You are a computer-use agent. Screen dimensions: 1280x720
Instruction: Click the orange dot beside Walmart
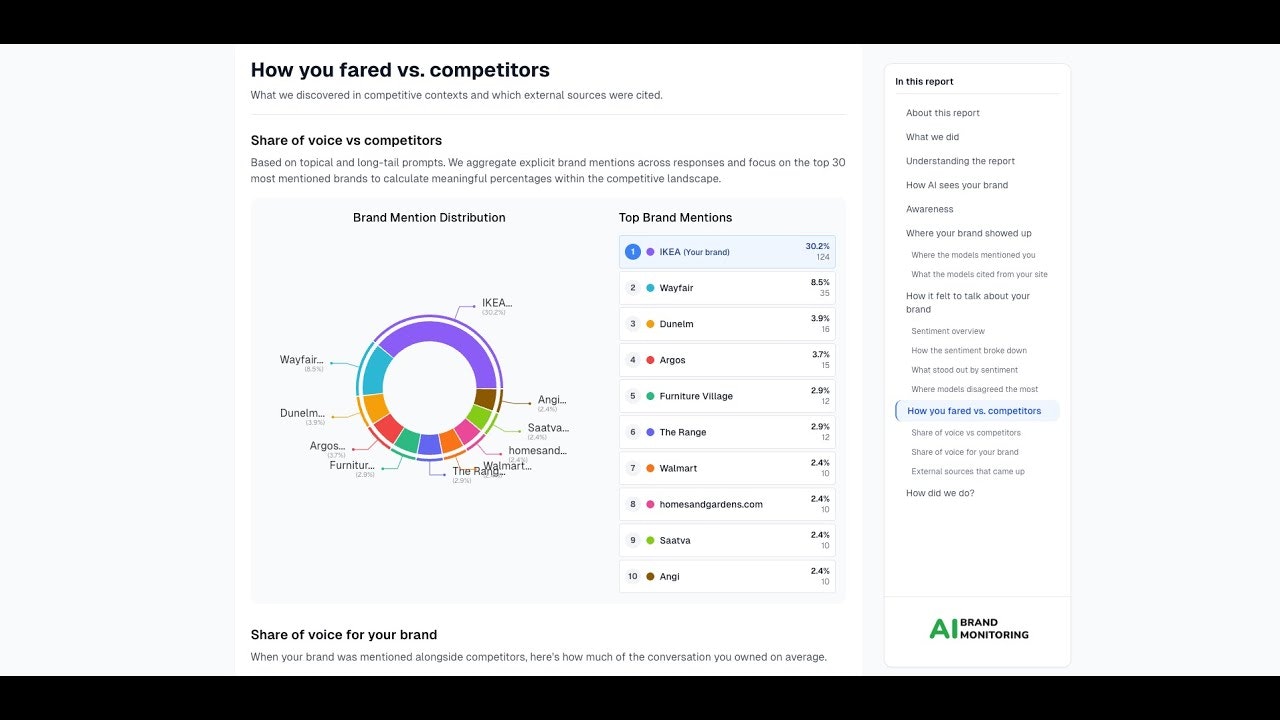[x=648, y=467]
